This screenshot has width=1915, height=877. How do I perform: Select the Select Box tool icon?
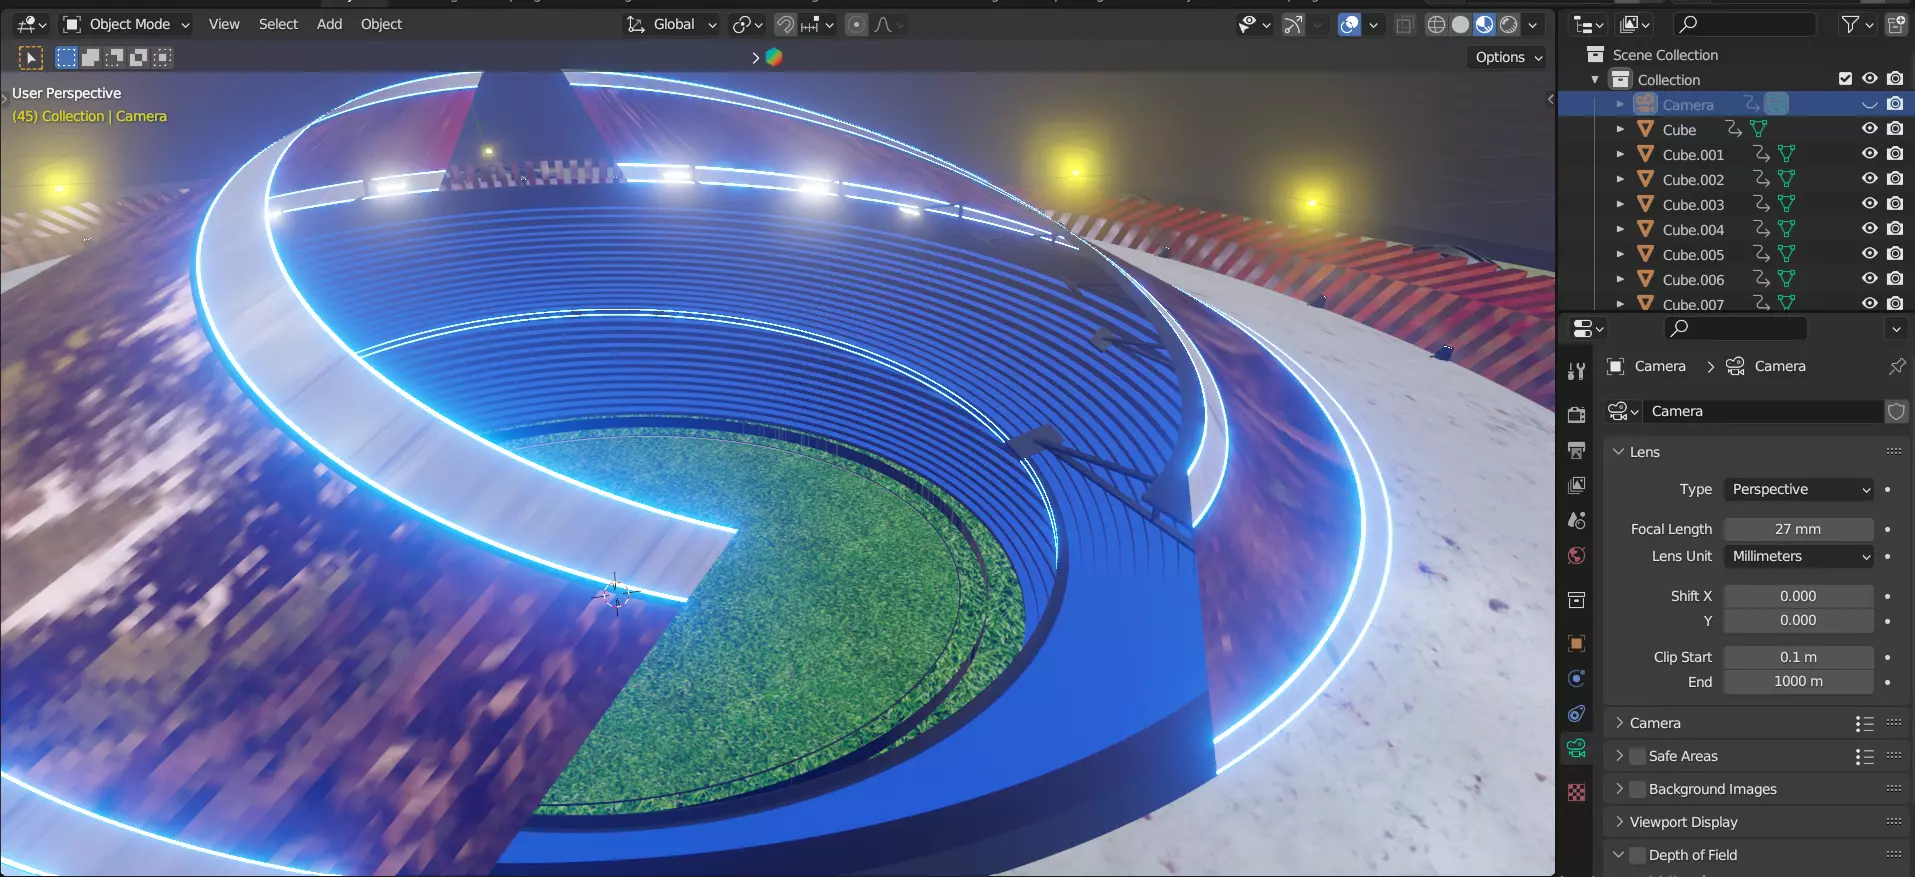[x=31, y=58]
